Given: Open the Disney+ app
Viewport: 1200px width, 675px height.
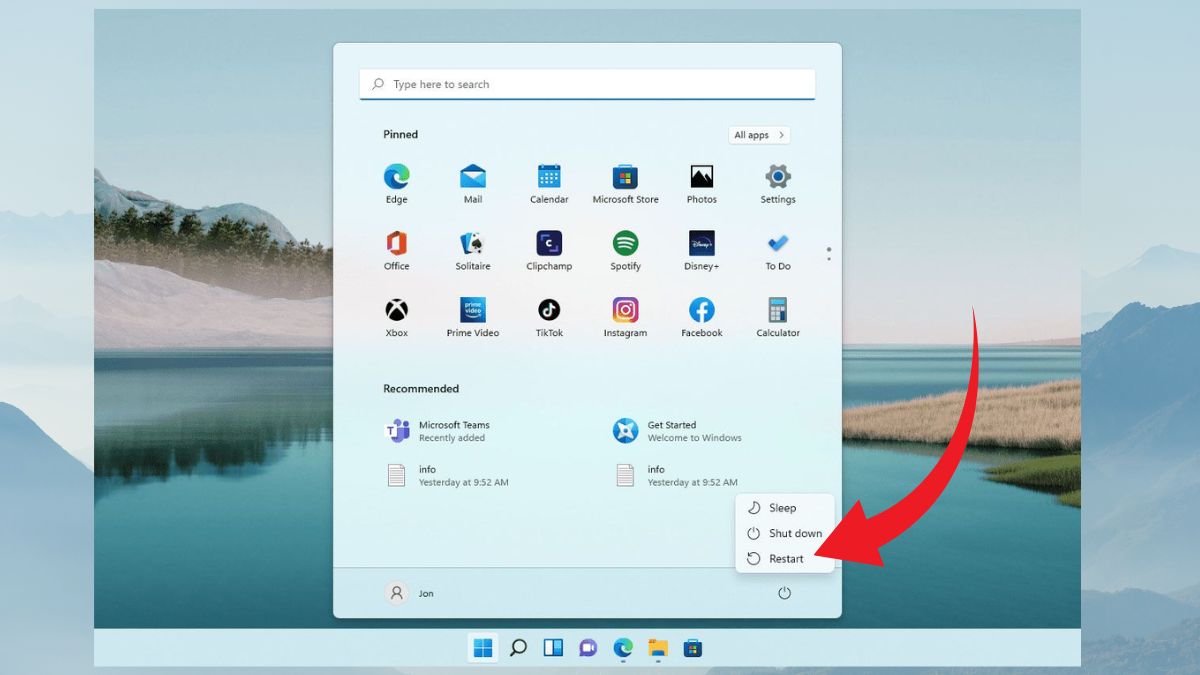Looking at the screenshot, I should [701, 251].
